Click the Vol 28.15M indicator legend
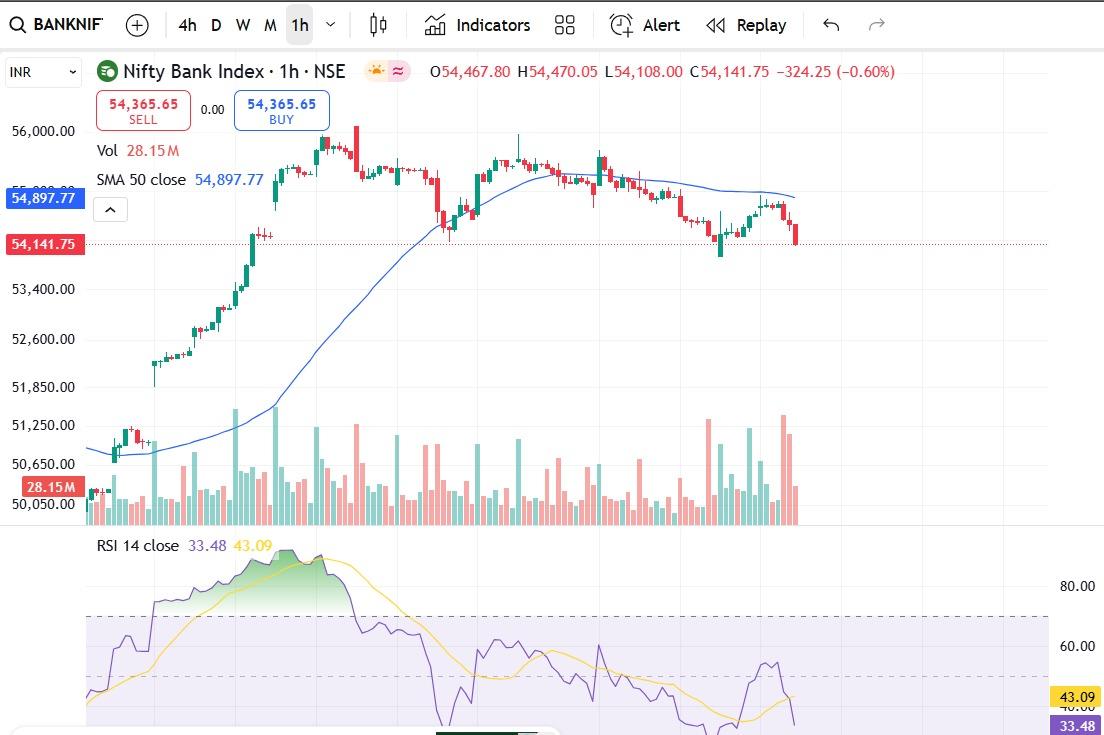This screenshot has width=1104, height=735. 138,151
